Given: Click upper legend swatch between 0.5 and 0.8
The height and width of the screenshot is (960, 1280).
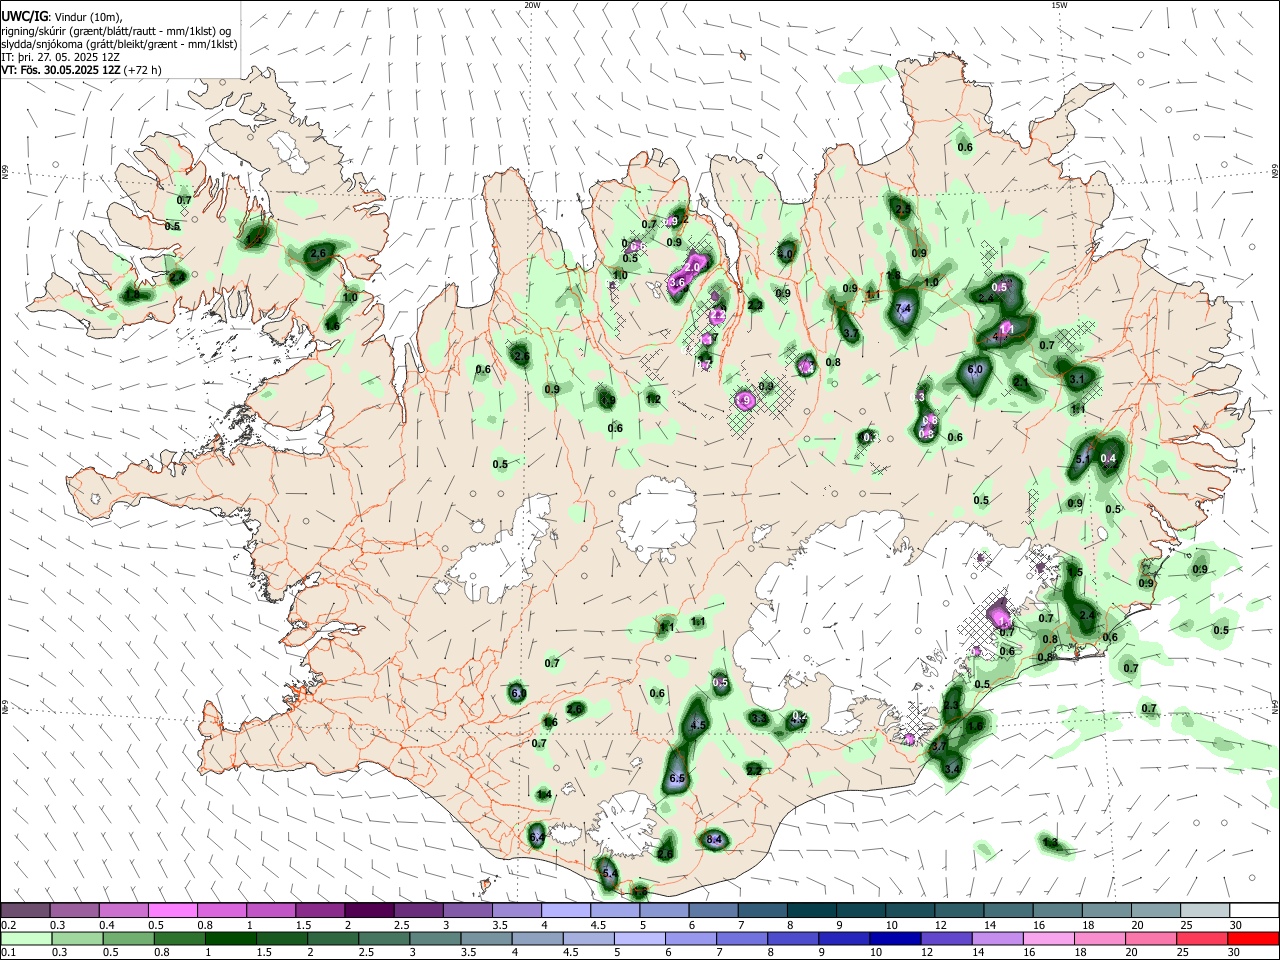Looking at the screenshot, I should [x=172, y=911].
